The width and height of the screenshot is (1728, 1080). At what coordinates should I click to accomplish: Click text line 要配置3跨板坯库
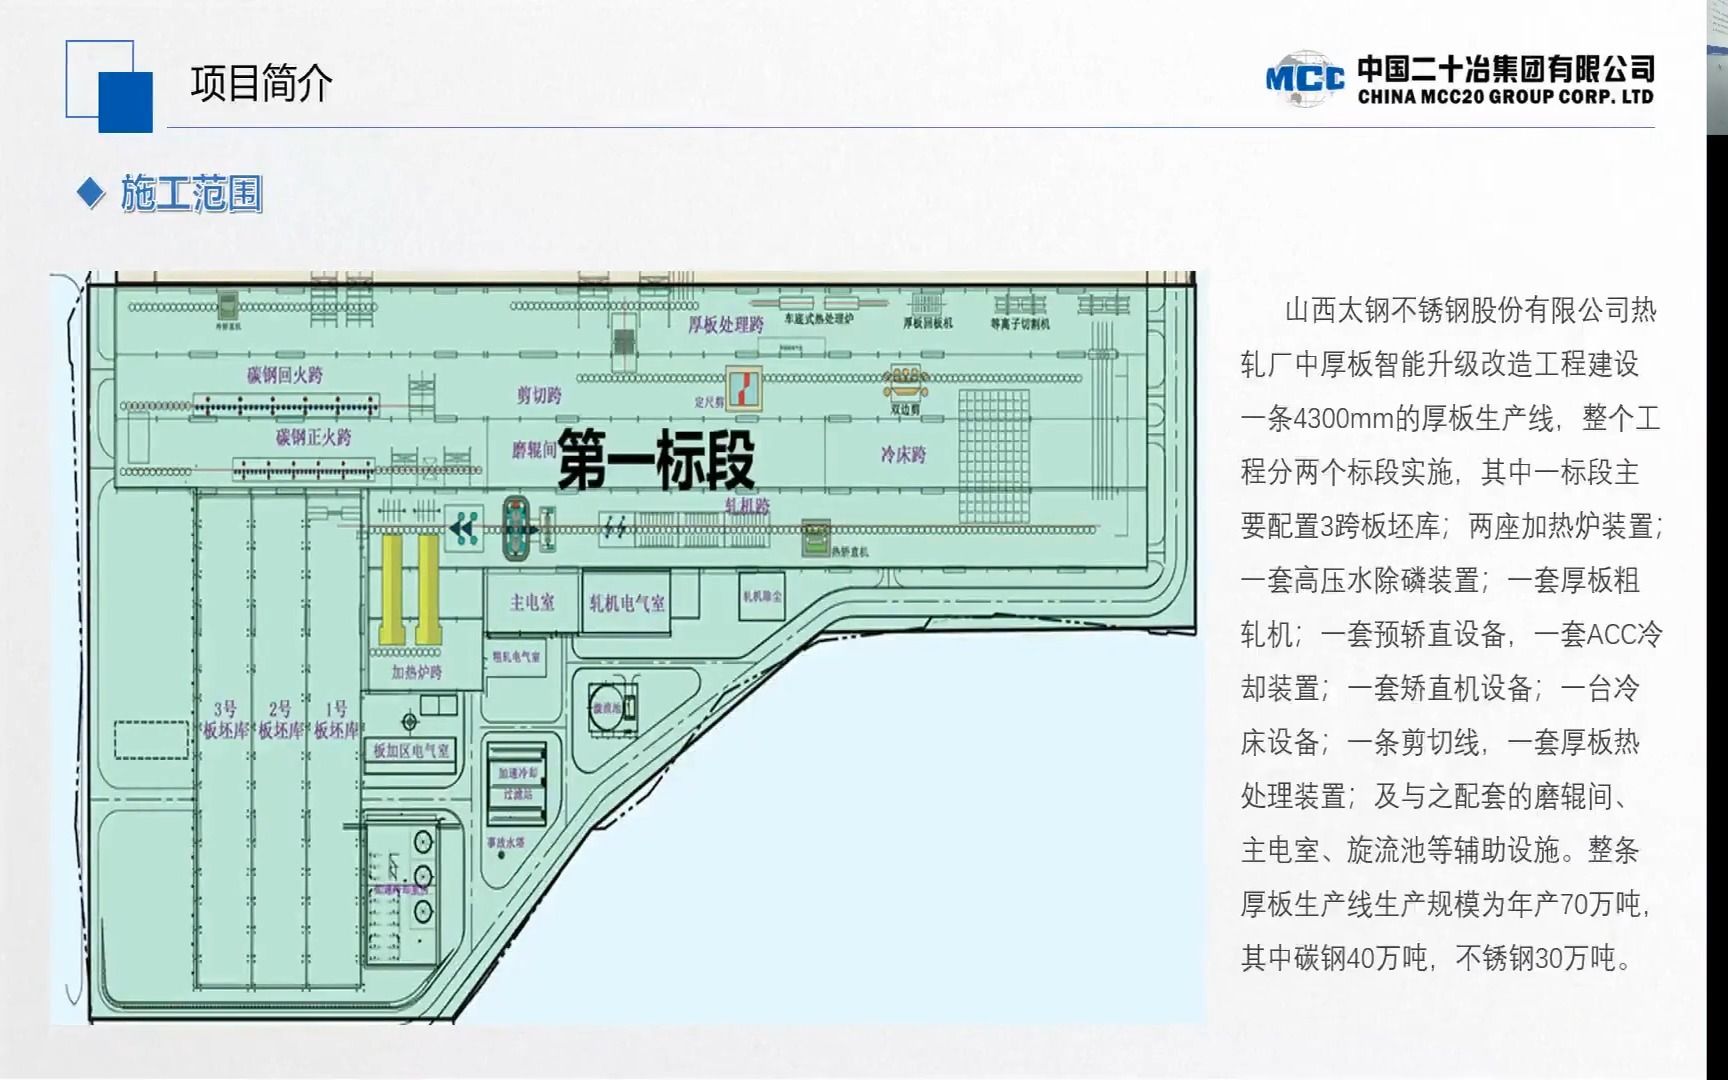1452,526
